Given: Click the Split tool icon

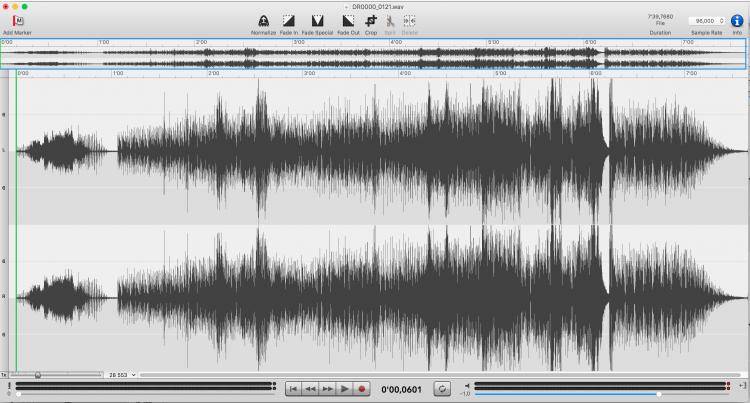Looking at the screenshot, I should click(x=390, y=20).
